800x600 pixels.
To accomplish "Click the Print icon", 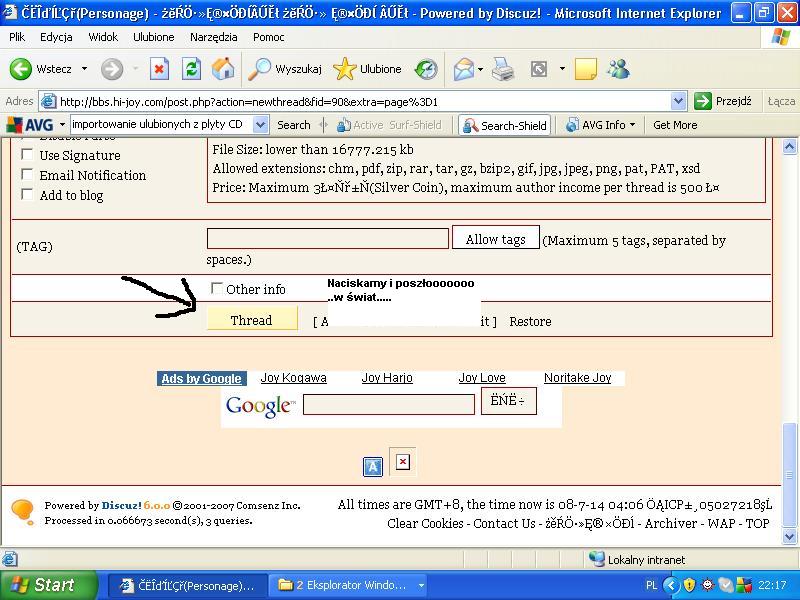I will pyautogui.click(x=503, y=69).
